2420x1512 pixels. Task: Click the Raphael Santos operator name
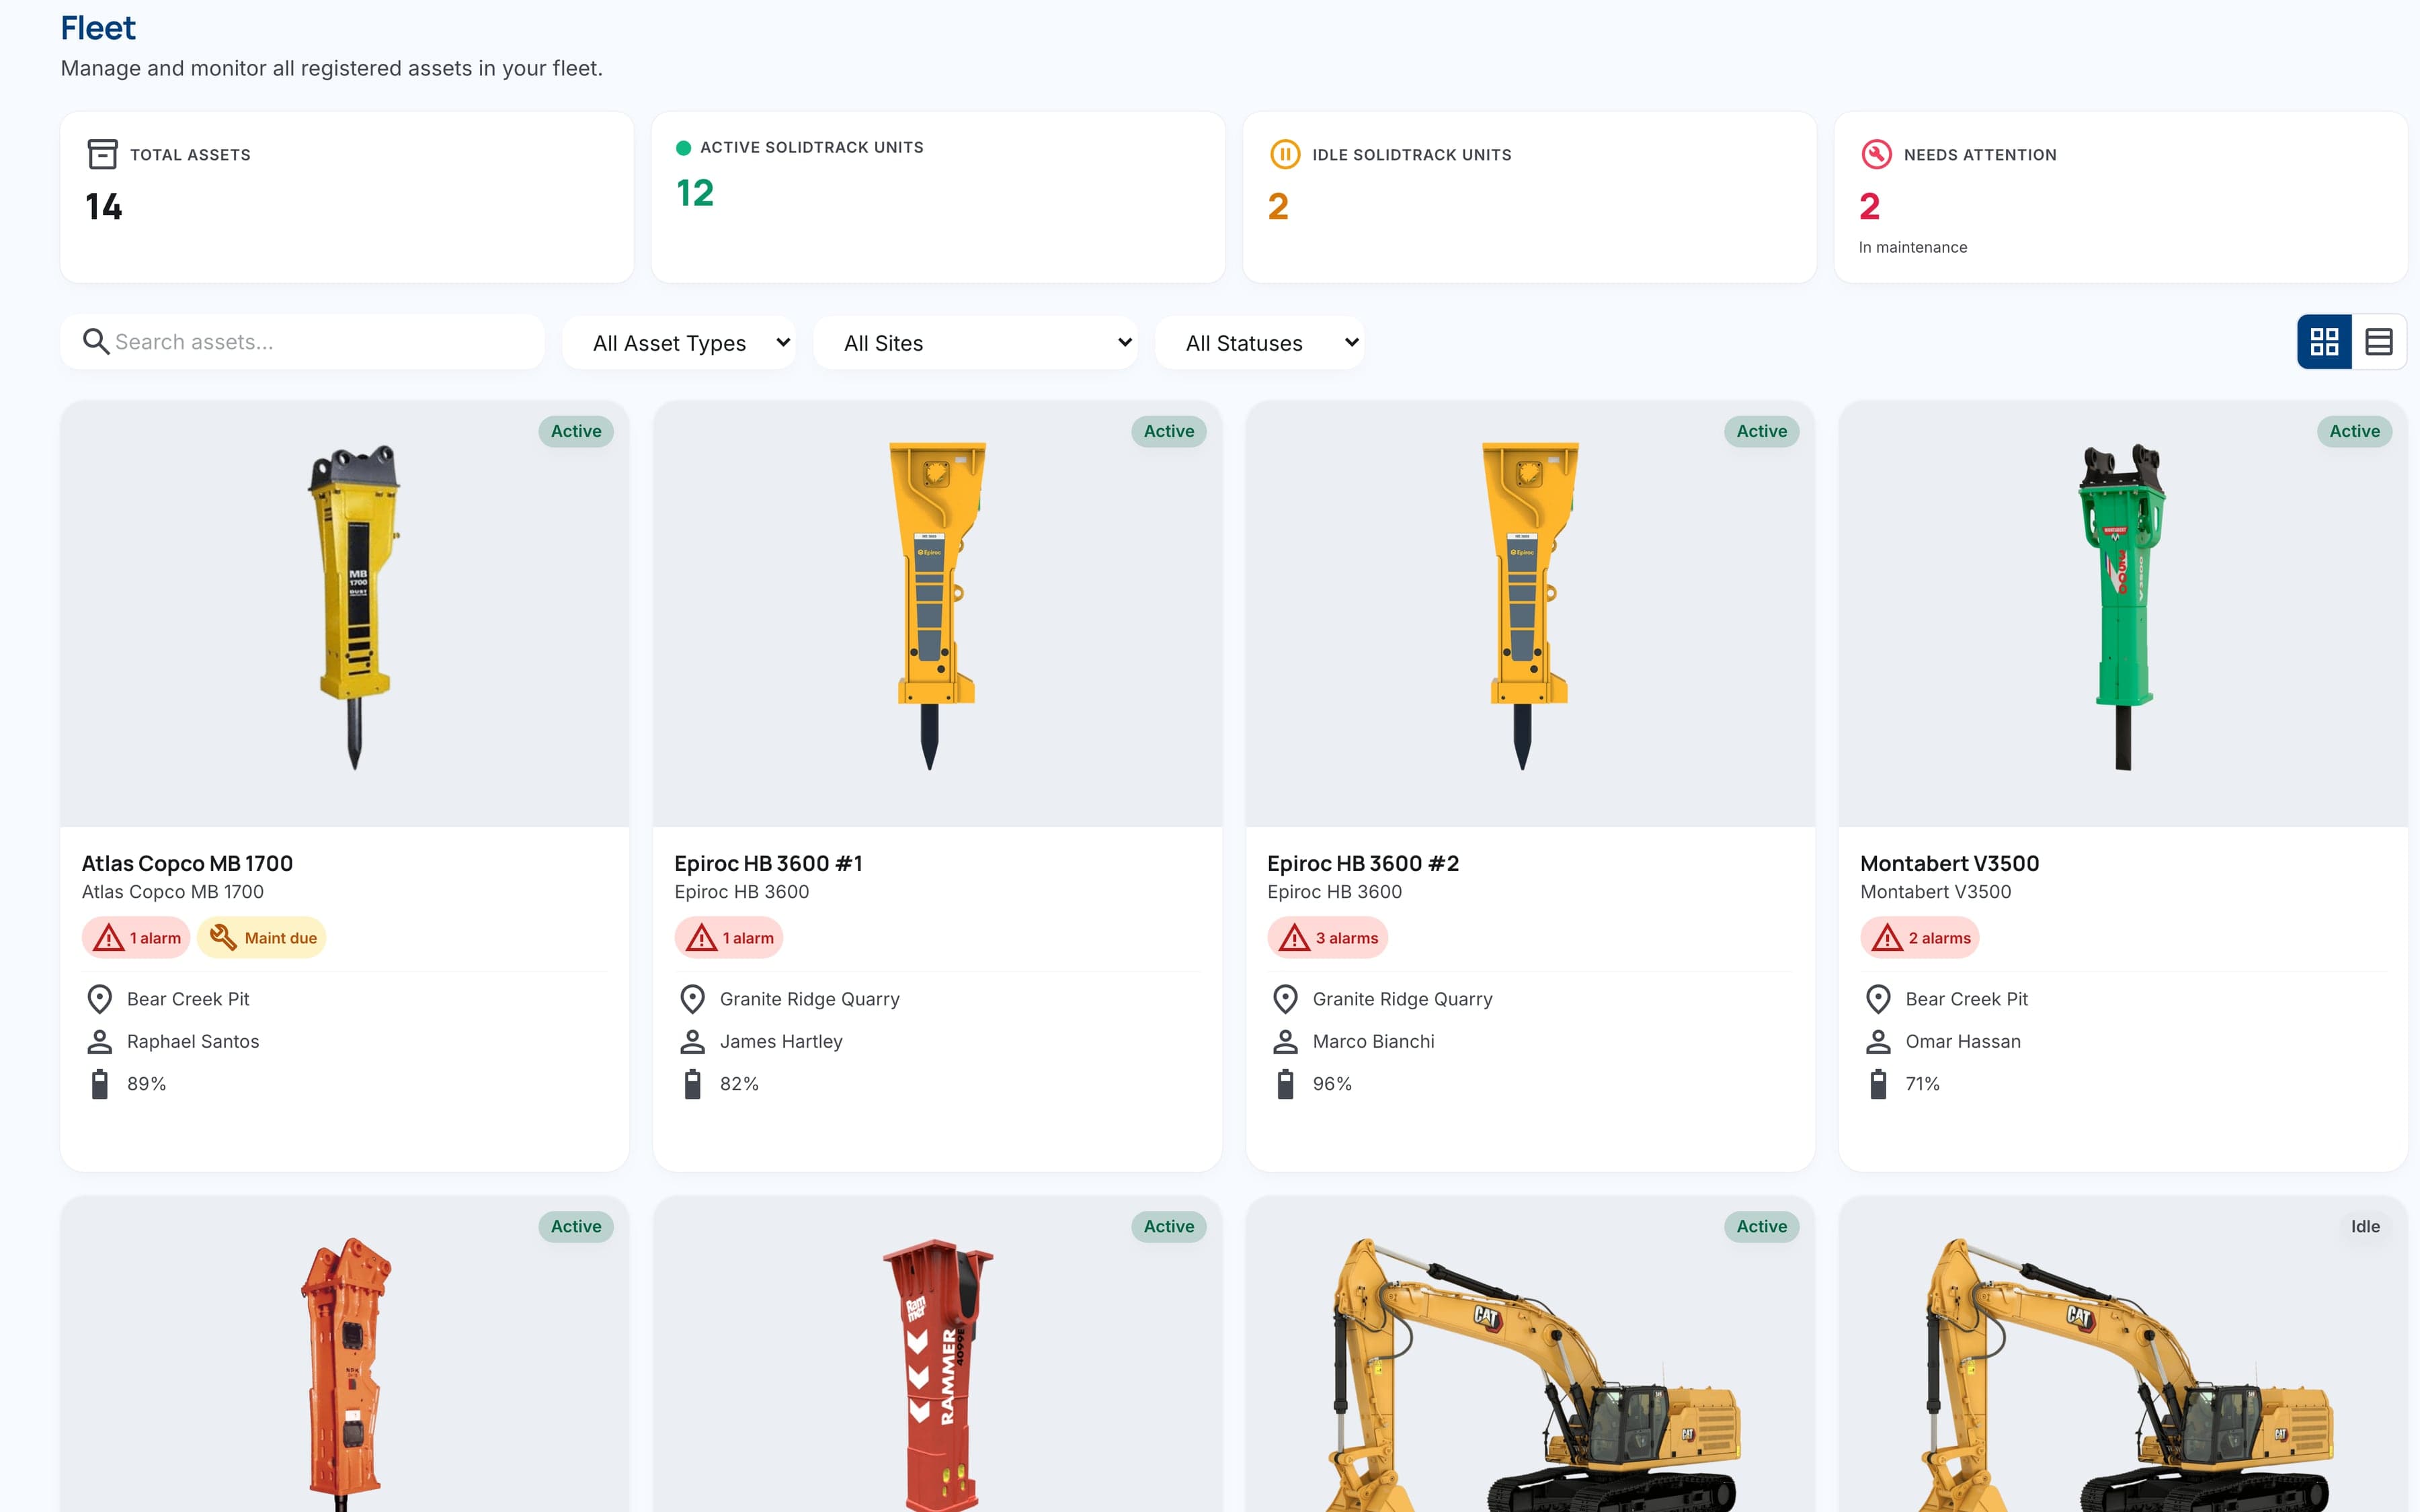(193, 1041)
